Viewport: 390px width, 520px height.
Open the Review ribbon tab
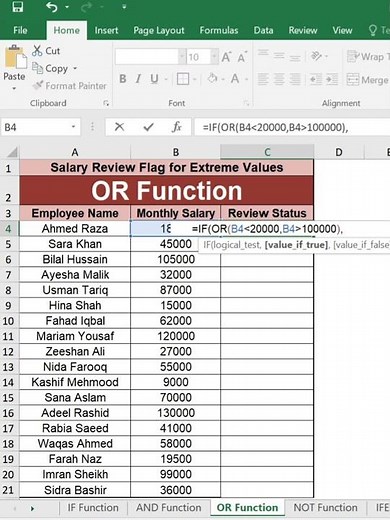click(x=303, y=30)
